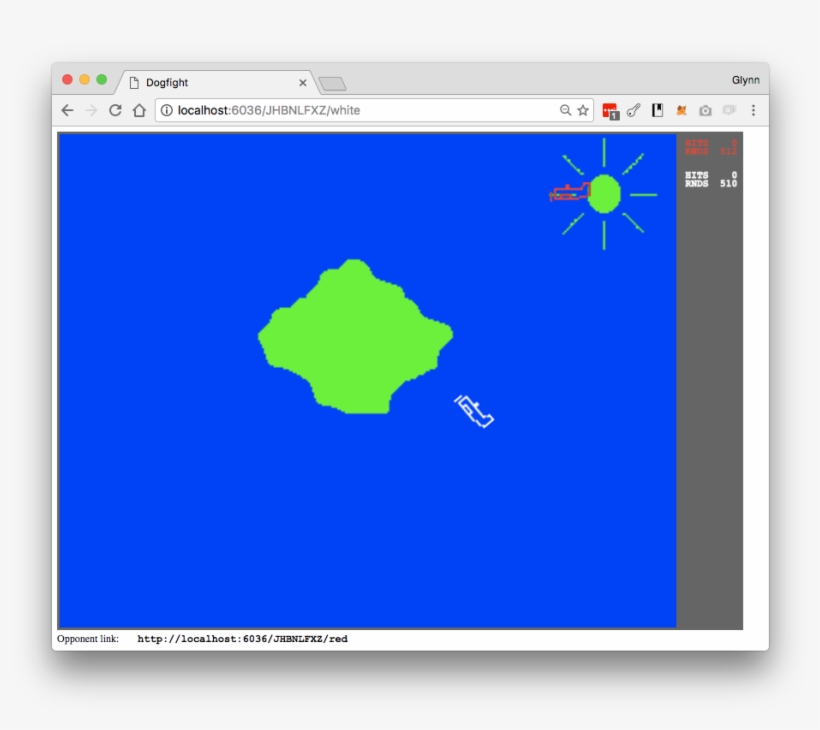
Task: Go back using the browser back arrow
Action: 67,110
